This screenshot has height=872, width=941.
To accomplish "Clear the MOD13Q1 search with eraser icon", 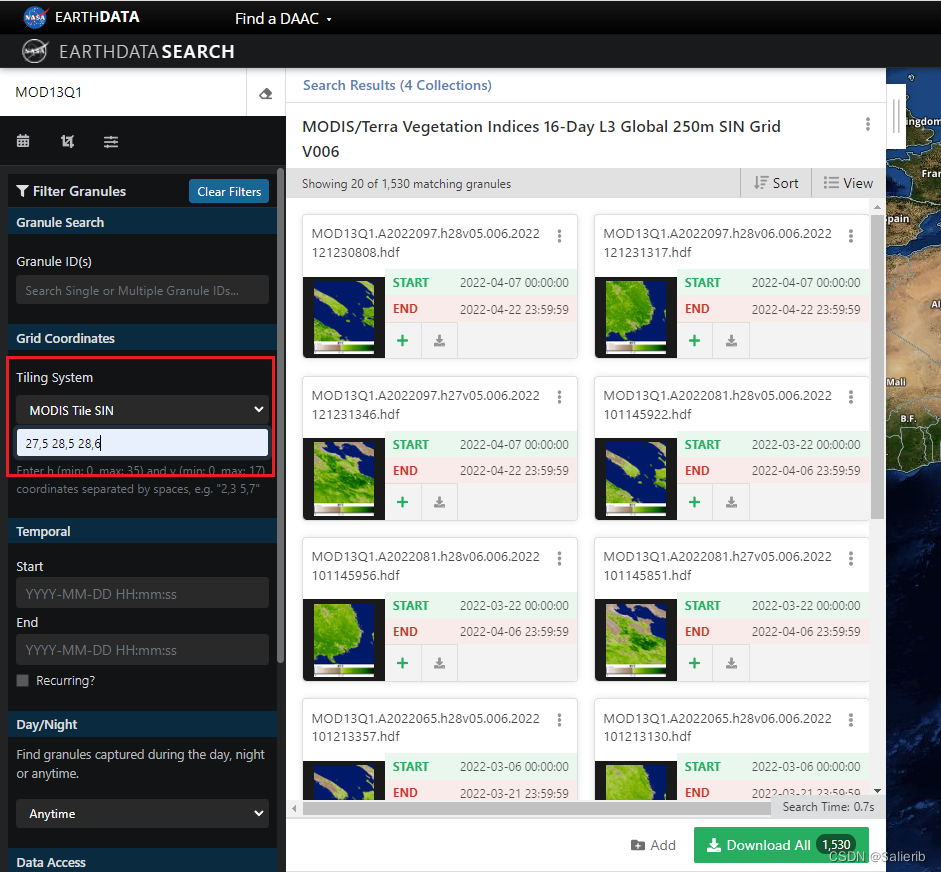I will 265,93.
